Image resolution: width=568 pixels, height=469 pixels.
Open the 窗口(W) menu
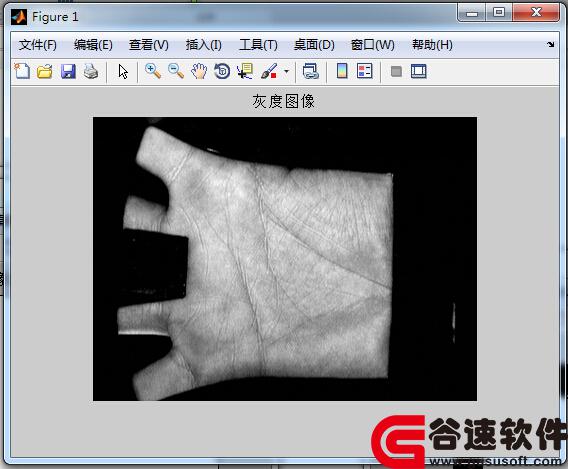coord(373,45)
